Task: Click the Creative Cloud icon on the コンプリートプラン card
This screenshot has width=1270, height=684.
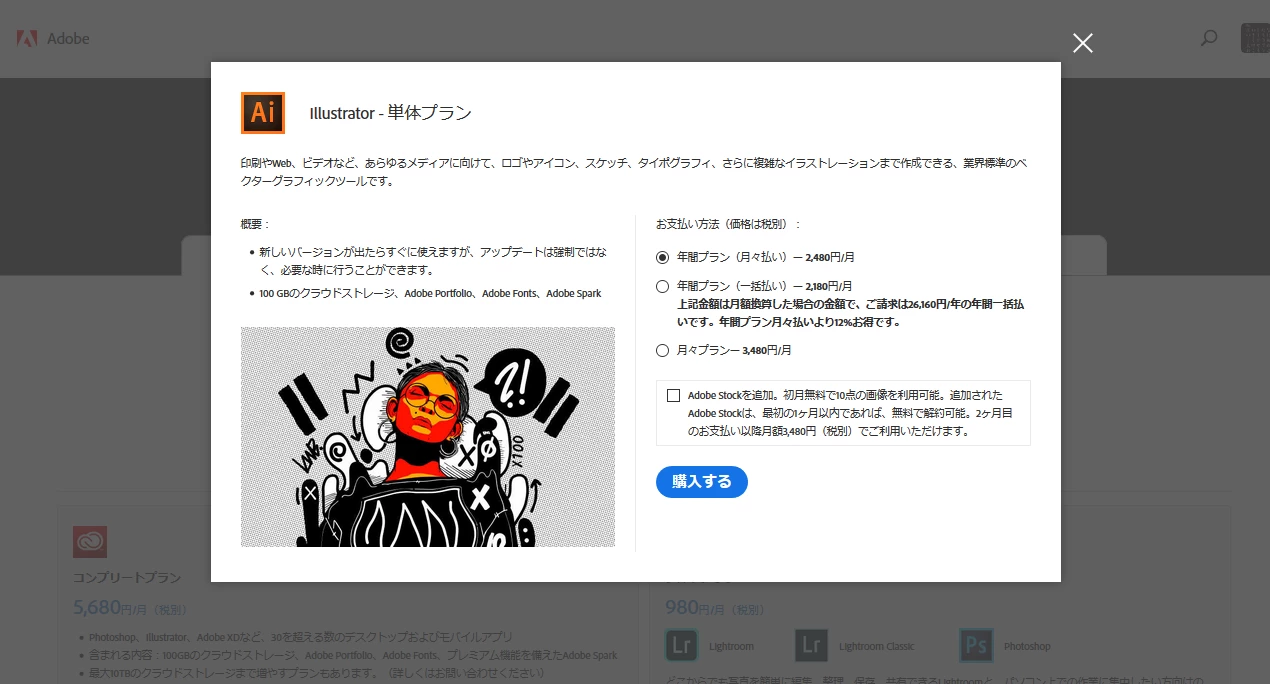Action: click(x=90, y=542)
